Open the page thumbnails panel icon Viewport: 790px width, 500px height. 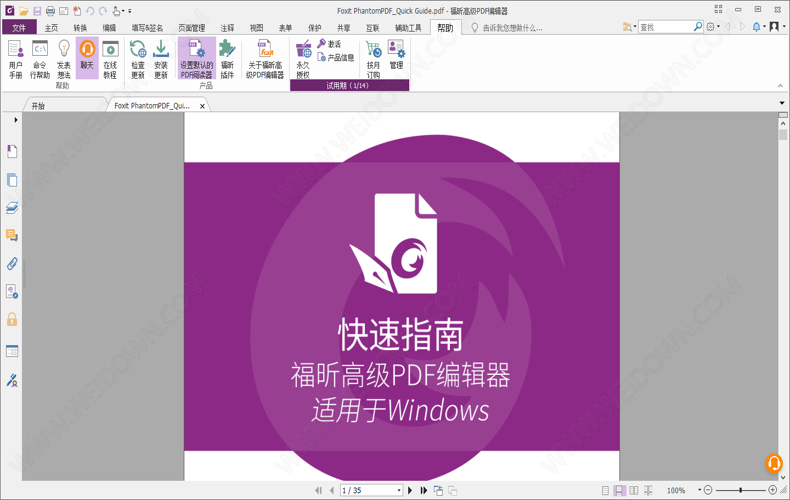tap(12, 180)
